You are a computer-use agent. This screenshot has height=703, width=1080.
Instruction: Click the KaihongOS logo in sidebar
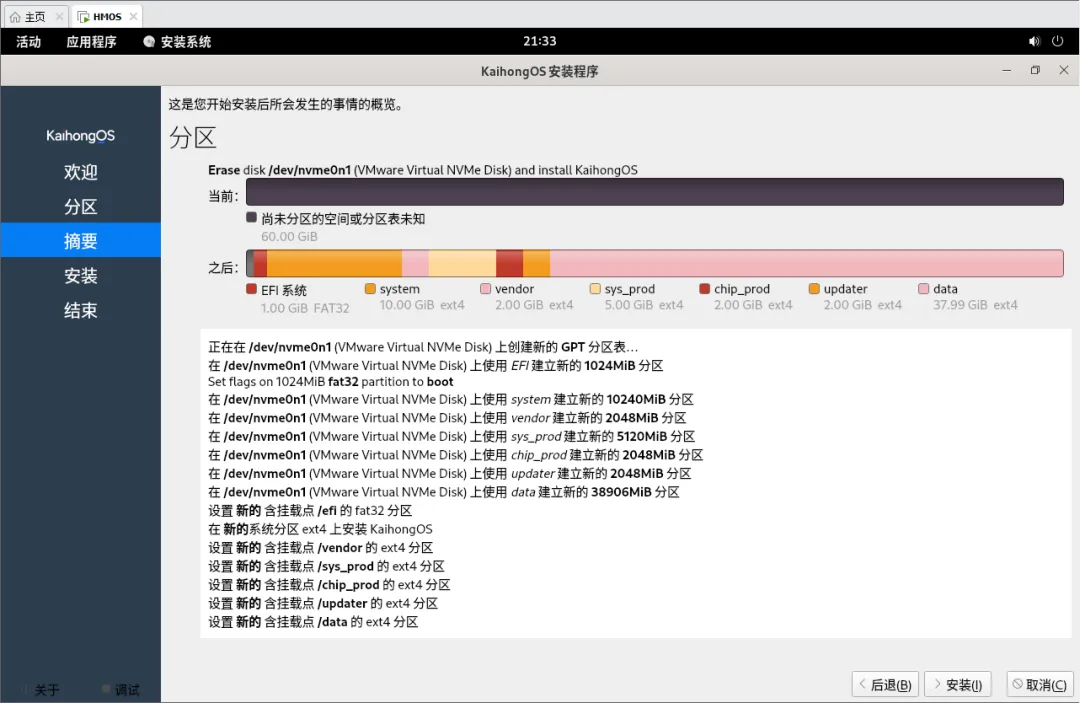[x=81, y=136]
